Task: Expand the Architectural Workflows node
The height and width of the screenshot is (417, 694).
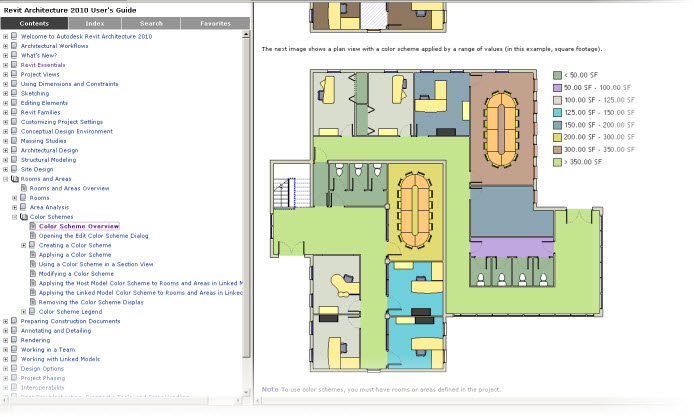Action: [5, 46]
